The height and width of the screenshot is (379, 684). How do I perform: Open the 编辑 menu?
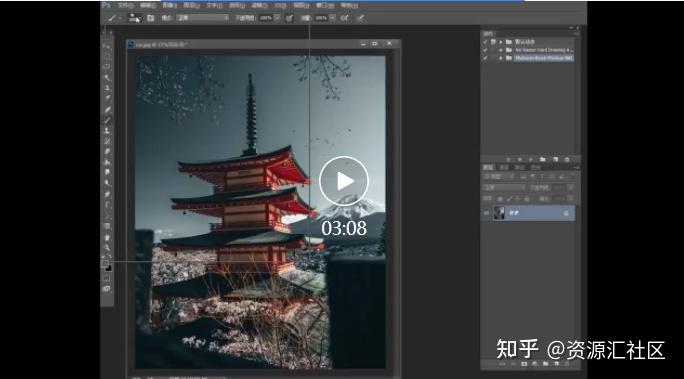(x=148, y=6)
